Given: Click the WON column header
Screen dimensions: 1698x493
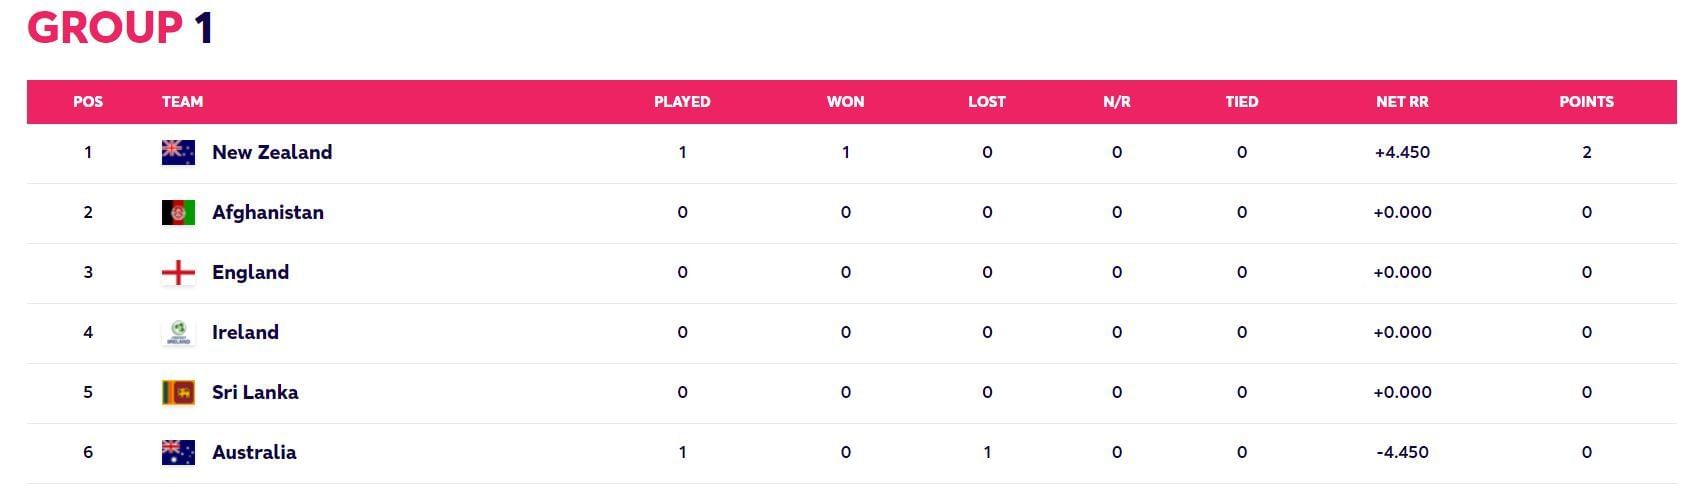Looking at the screenshot, I should [x=845, y=102].
